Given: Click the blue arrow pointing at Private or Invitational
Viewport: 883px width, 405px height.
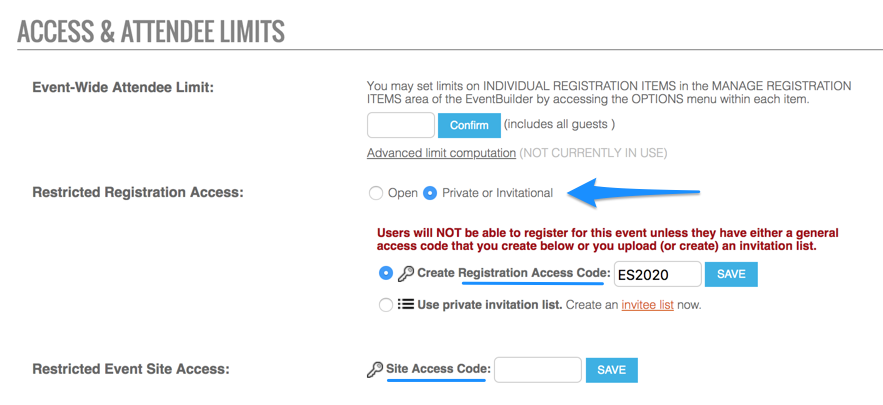Looking at the screenshot, I should [633, 193].
